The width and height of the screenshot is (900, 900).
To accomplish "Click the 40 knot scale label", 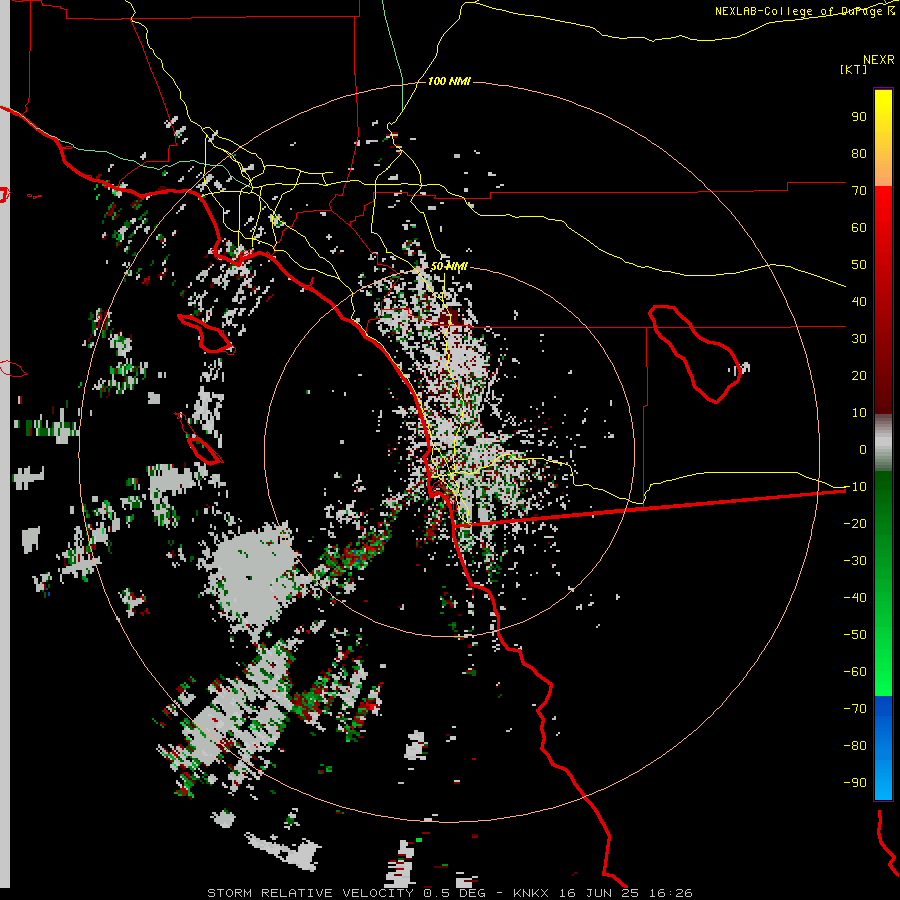I will point(859,301).
